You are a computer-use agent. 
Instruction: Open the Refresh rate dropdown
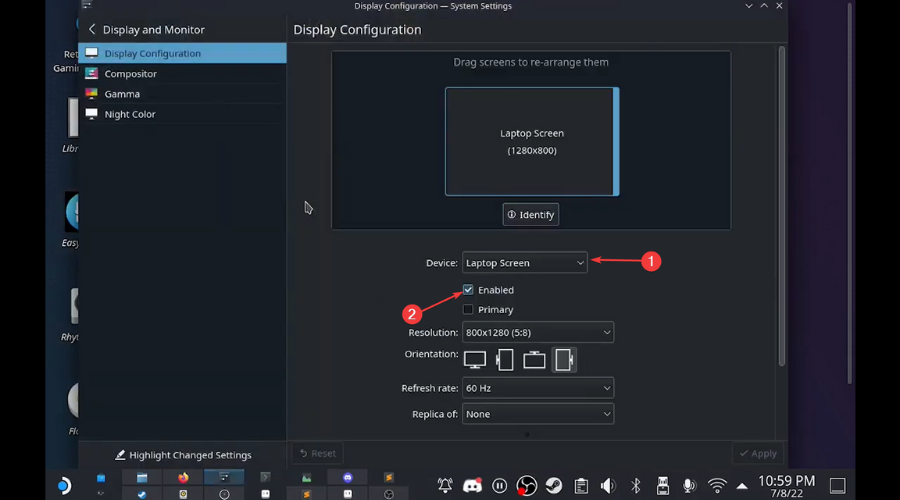[x=538, y=388]
